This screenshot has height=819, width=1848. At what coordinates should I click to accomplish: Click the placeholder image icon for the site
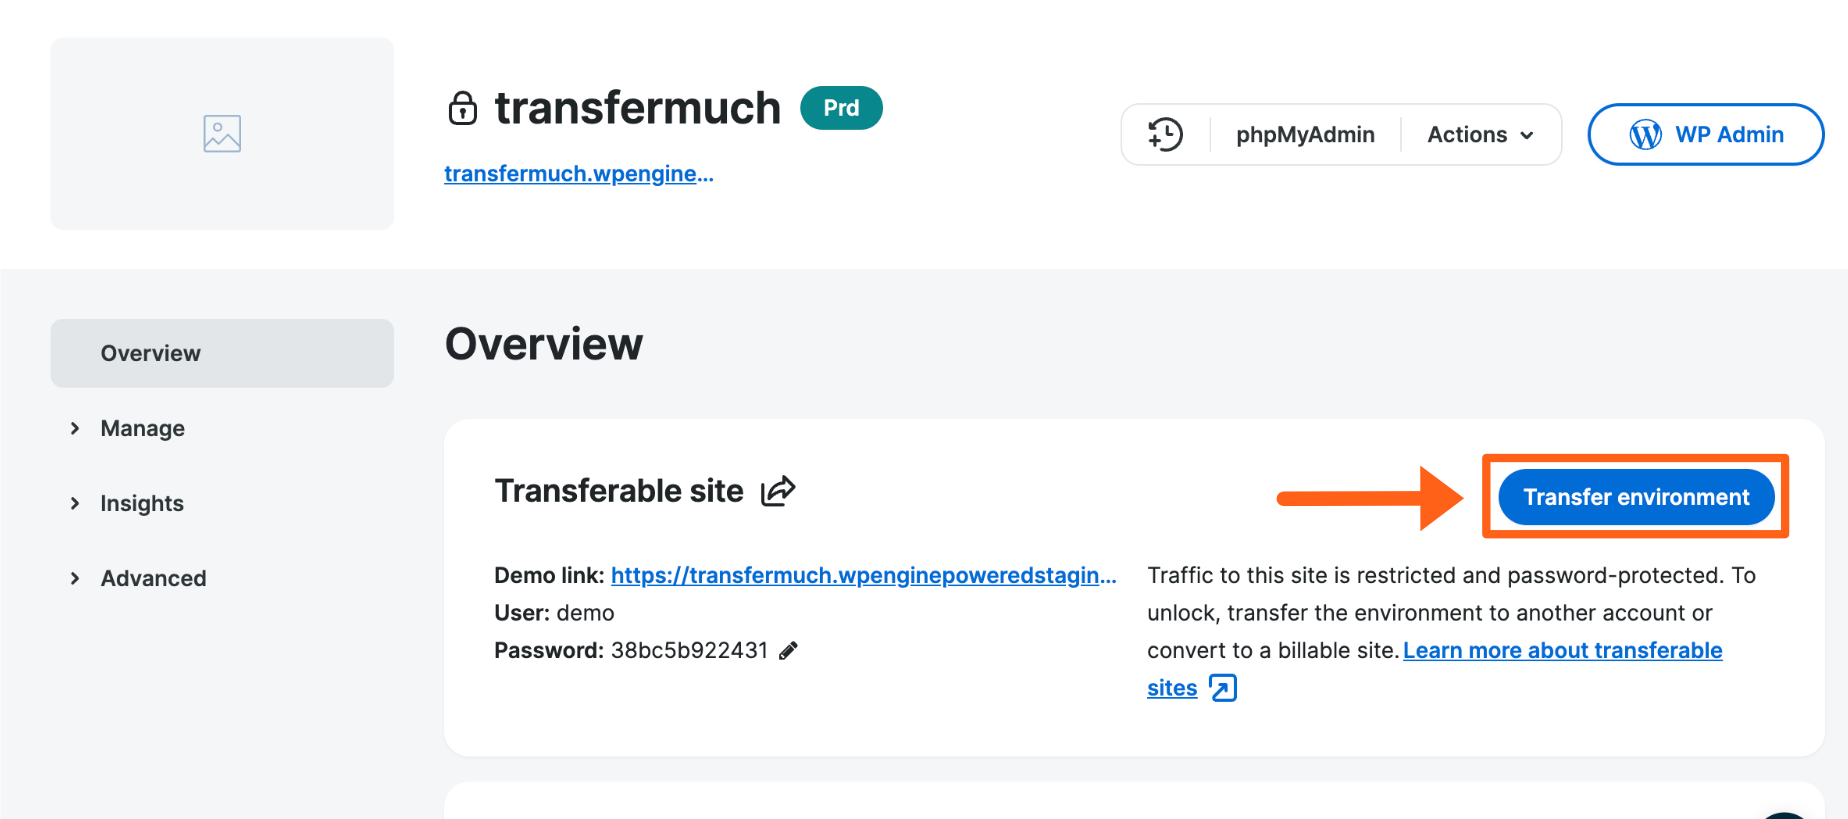click(x=221, y=132)
